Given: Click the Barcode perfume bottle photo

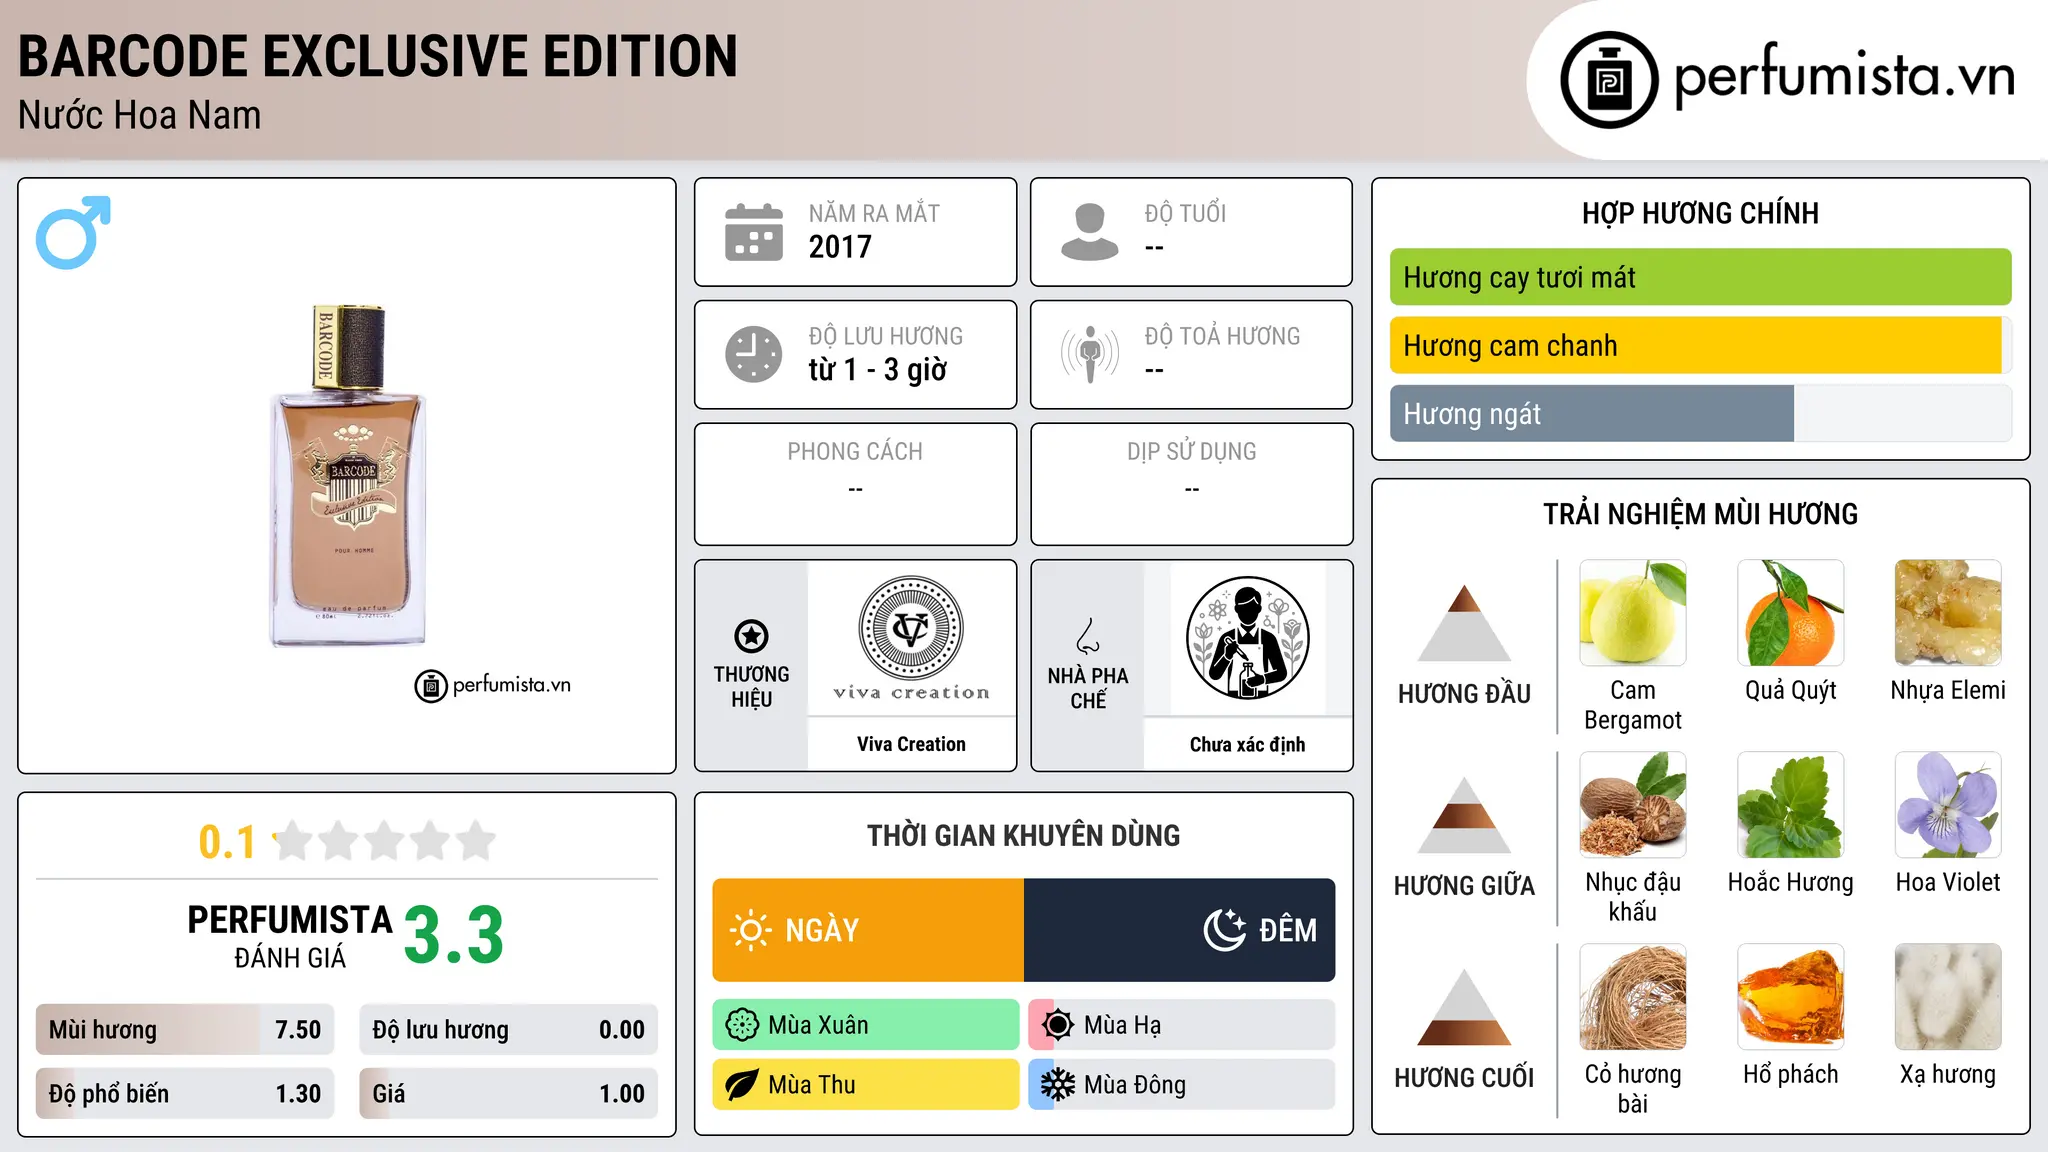Looking at the screenshot, I should [x=348, y=476].
